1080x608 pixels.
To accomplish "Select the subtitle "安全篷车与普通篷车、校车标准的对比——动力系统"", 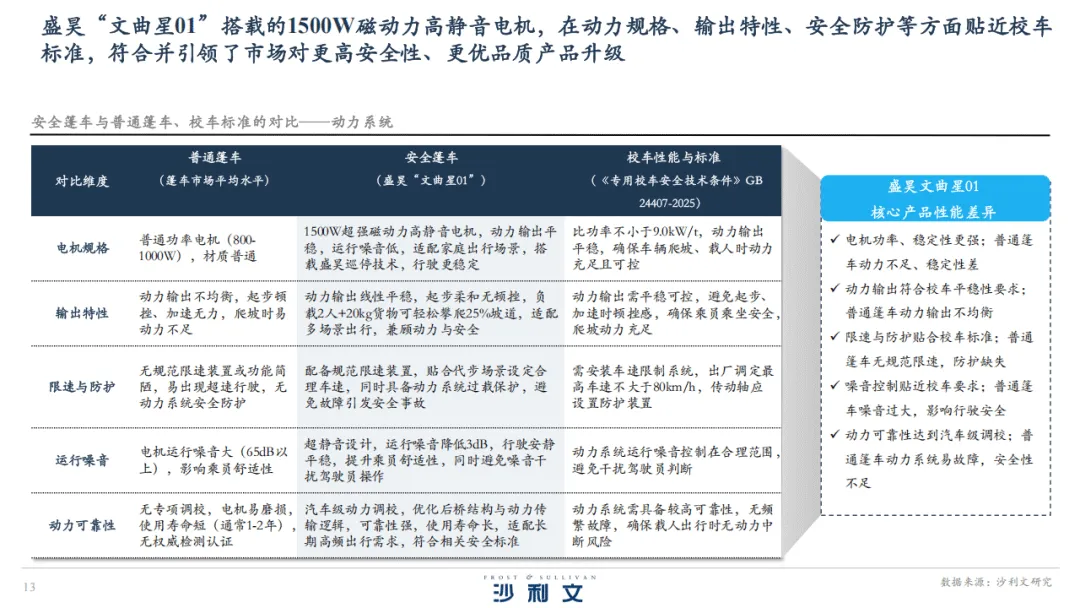I will pos(212,123).
